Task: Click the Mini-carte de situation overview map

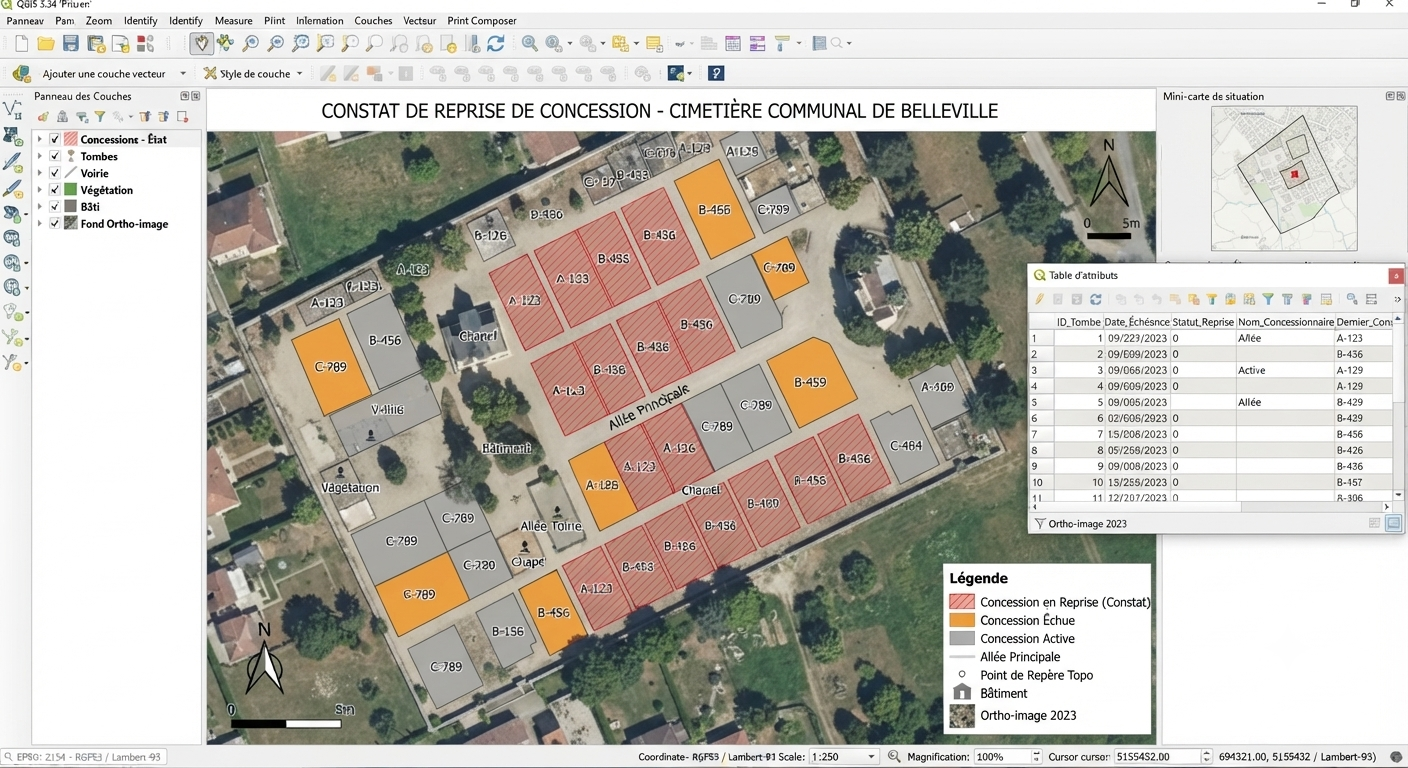Action: [1284, 178]
